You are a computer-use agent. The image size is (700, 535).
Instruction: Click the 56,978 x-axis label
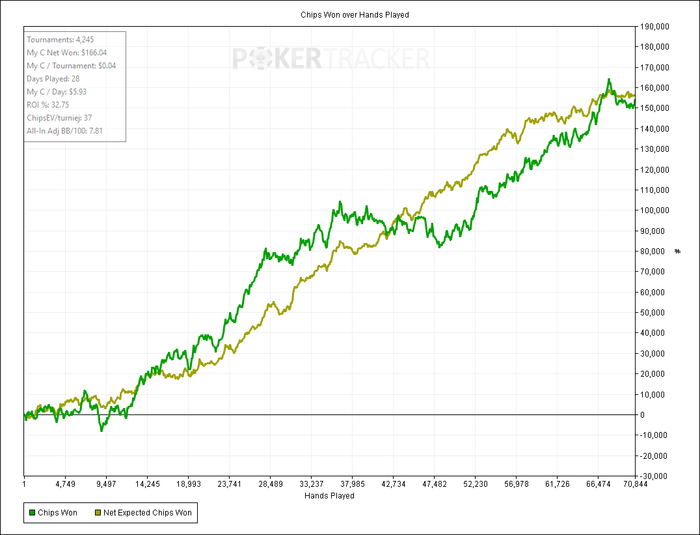[x=516, y=484]
